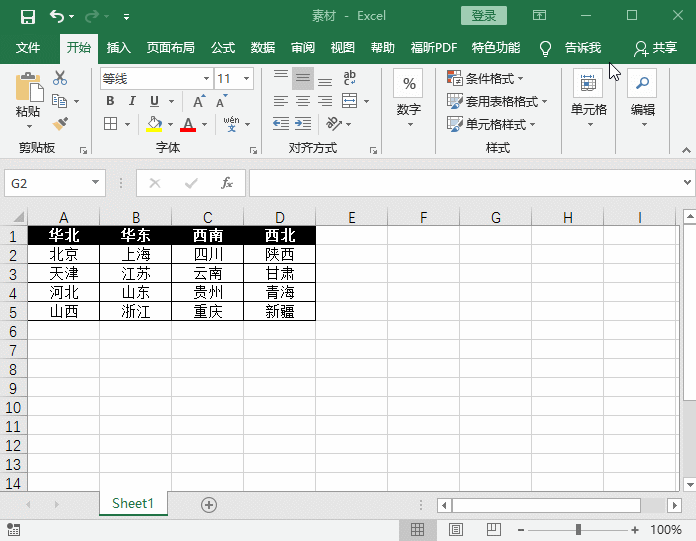Align text right
The width and height of the screenshot is (696, 541).
click(x=325, y=101)
